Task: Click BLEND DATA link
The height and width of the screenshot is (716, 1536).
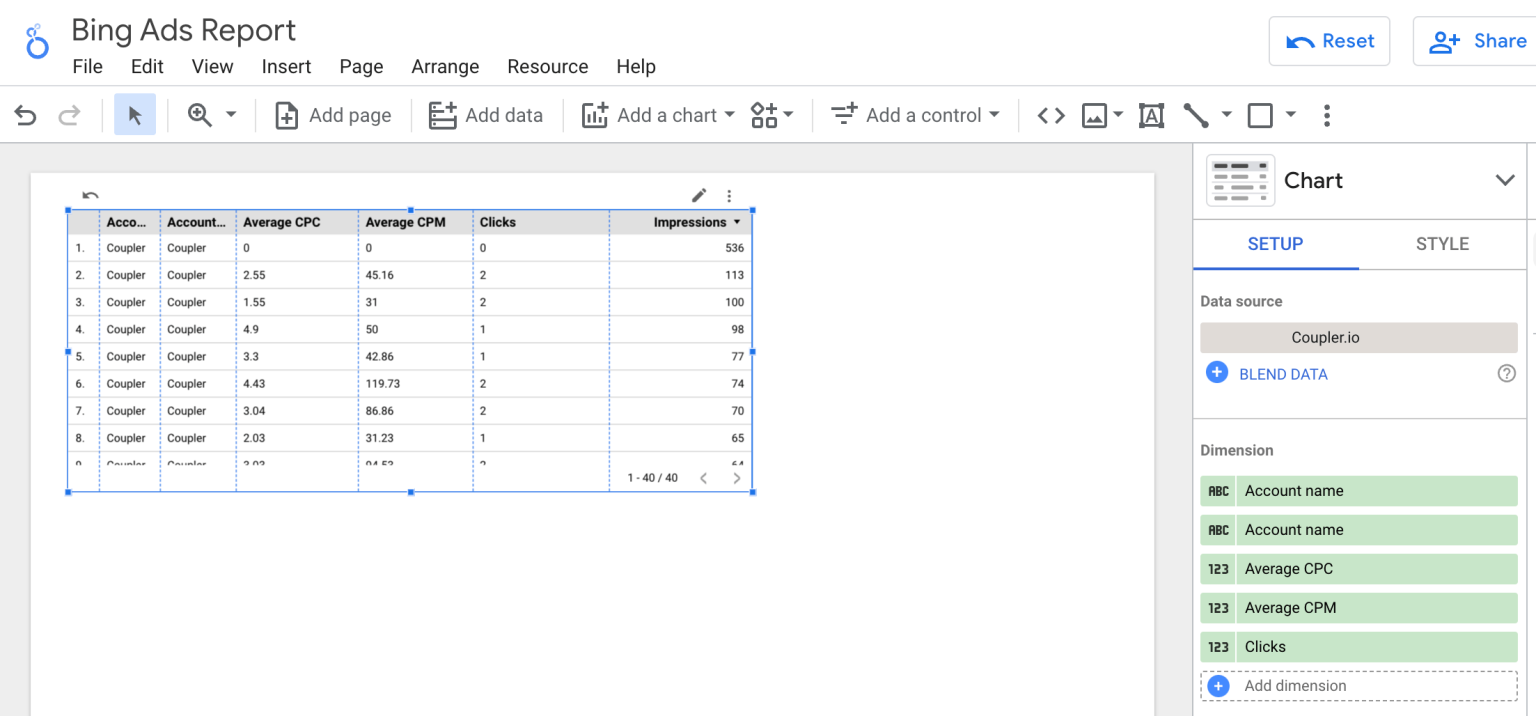Action: pyautogui.click(x=1283, y=373)
